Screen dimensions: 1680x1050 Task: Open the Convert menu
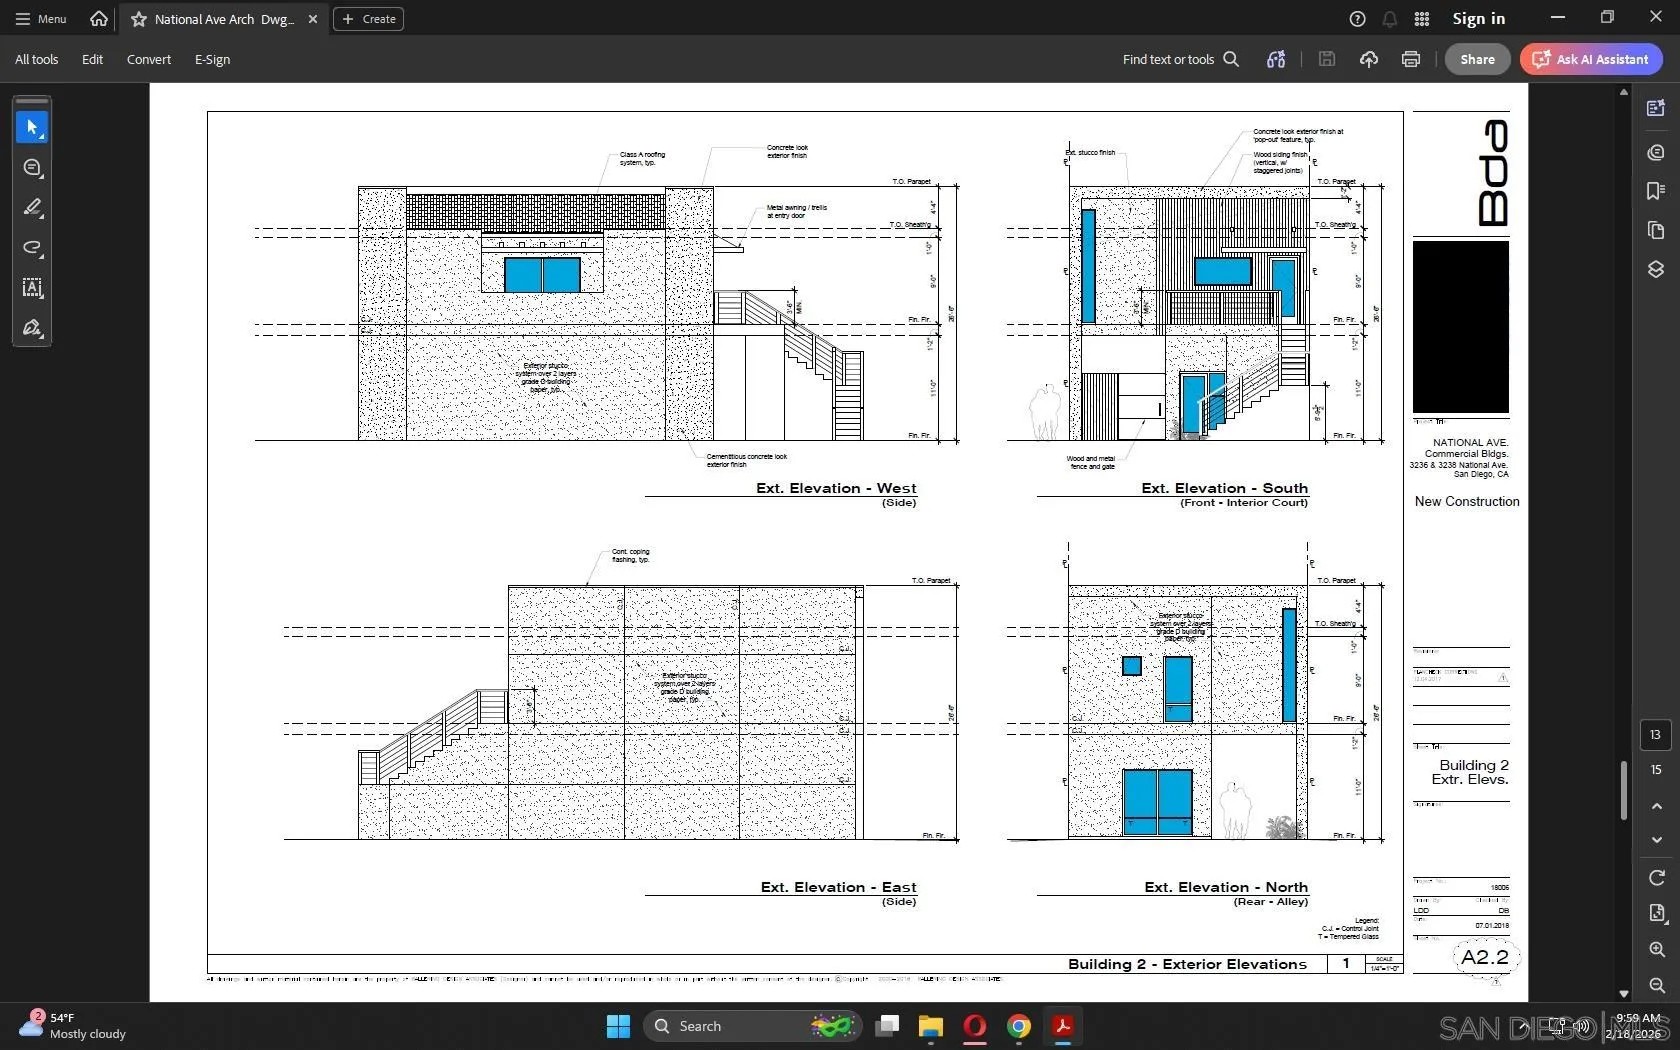[x=148, y=59]
